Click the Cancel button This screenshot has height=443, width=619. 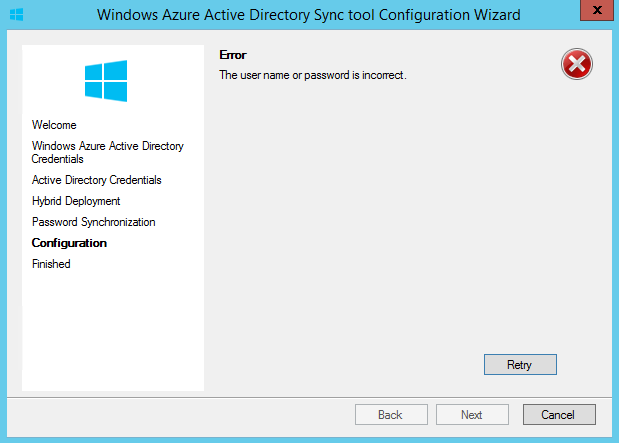pyautogui.click(x=558, y=414)
